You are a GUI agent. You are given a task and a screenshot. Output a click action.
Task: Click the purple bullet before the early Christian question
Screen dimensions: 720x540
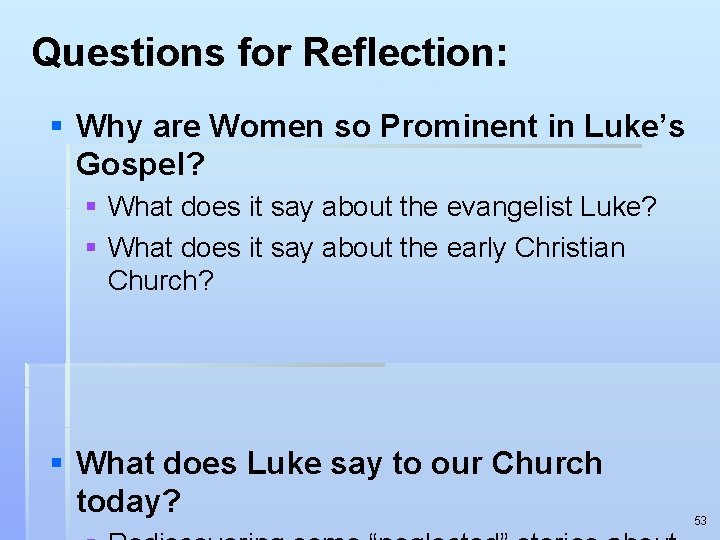tap(91, 248)
